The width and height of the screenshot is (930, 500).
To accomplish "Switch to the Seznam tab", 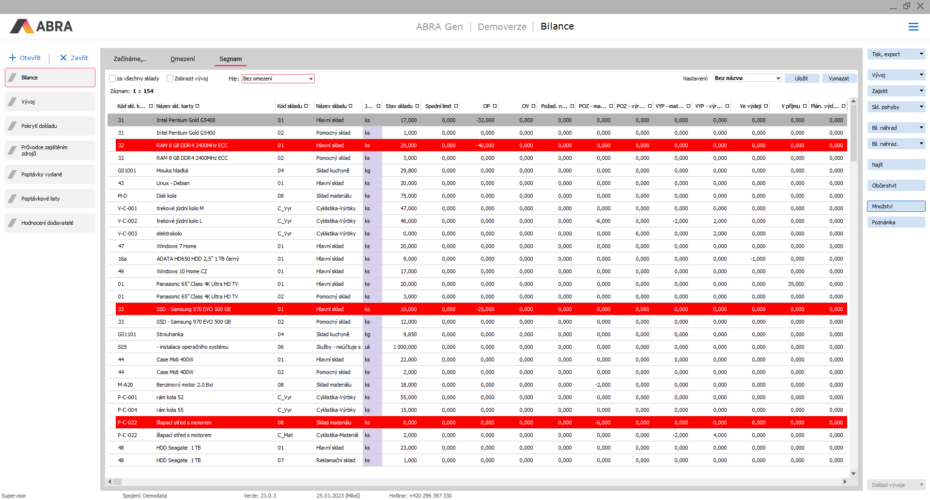I will [231, 59].
